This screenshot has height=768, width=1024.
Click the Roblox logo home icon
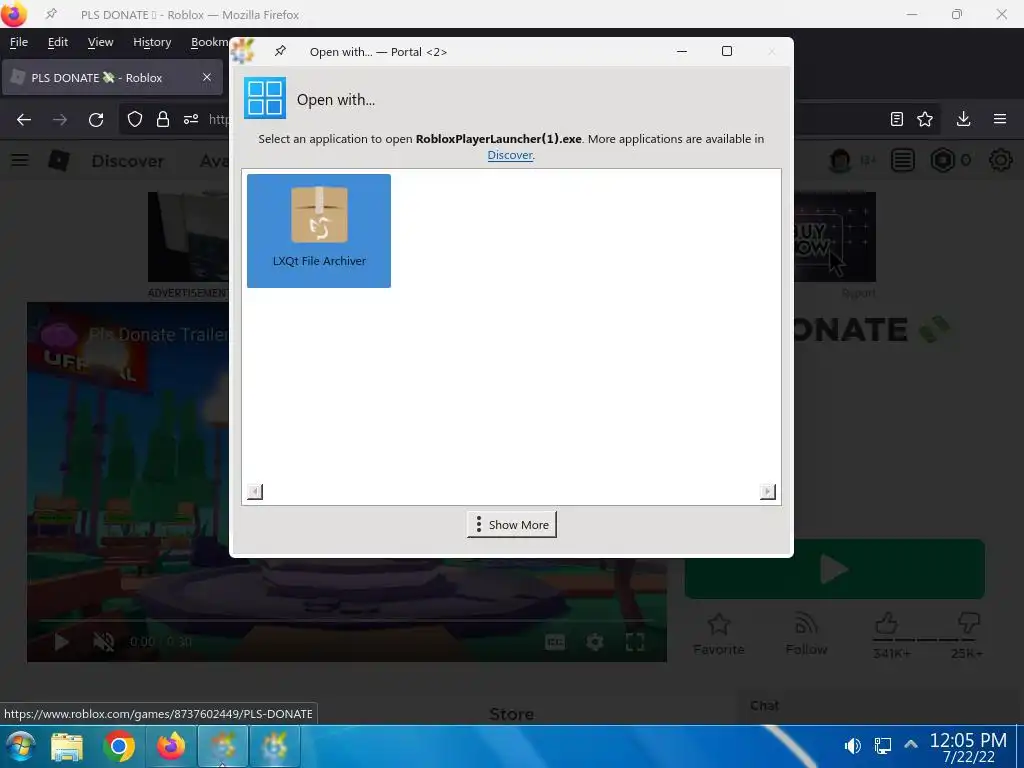pyautogui.click(x=59, y=160)
